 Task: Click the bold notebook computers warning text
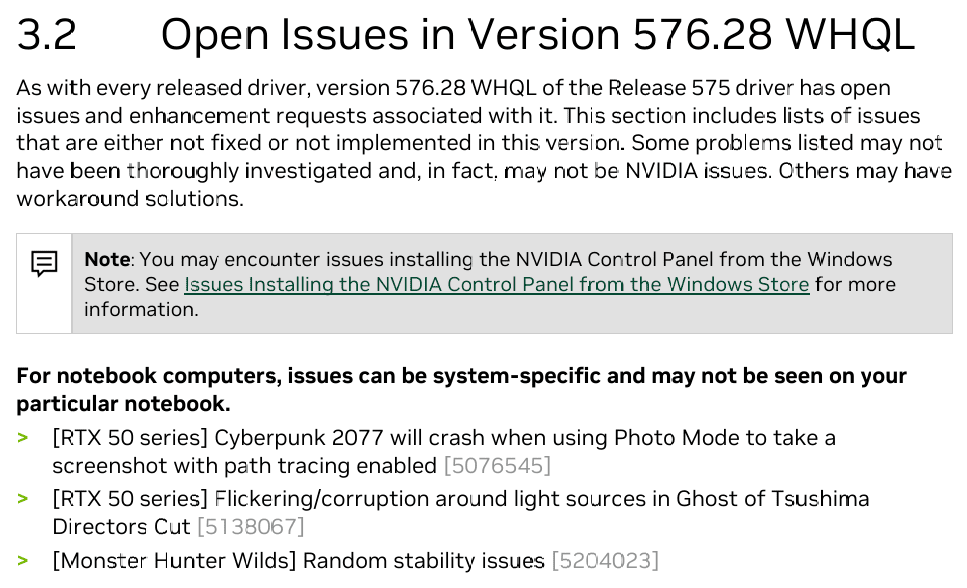pyautogui.click(x=461, y=389)
